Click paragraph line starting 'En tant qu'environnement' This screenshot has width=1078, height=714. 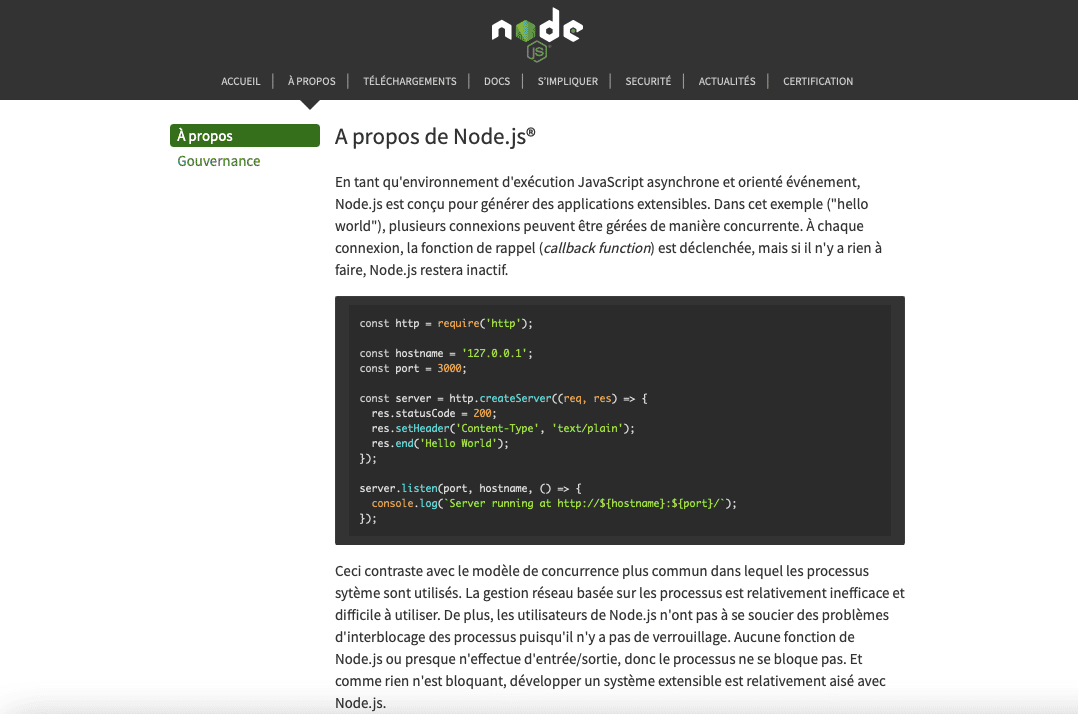597,182
